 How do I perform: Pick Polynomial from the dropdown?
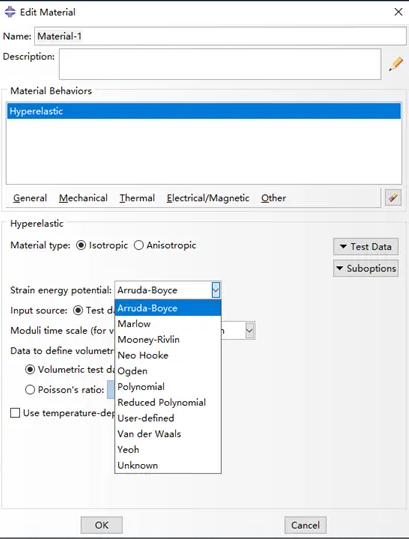pyautogui.click(x=168, y=387)
